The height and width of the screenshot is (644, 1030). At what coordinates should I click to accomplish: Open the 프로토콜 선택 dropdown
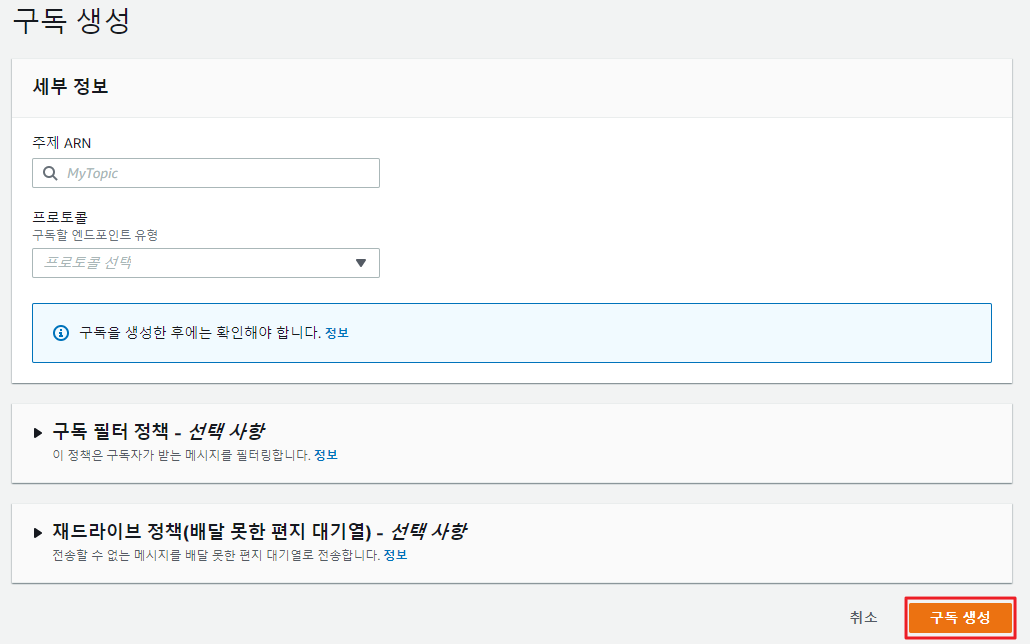click(205, 263)
